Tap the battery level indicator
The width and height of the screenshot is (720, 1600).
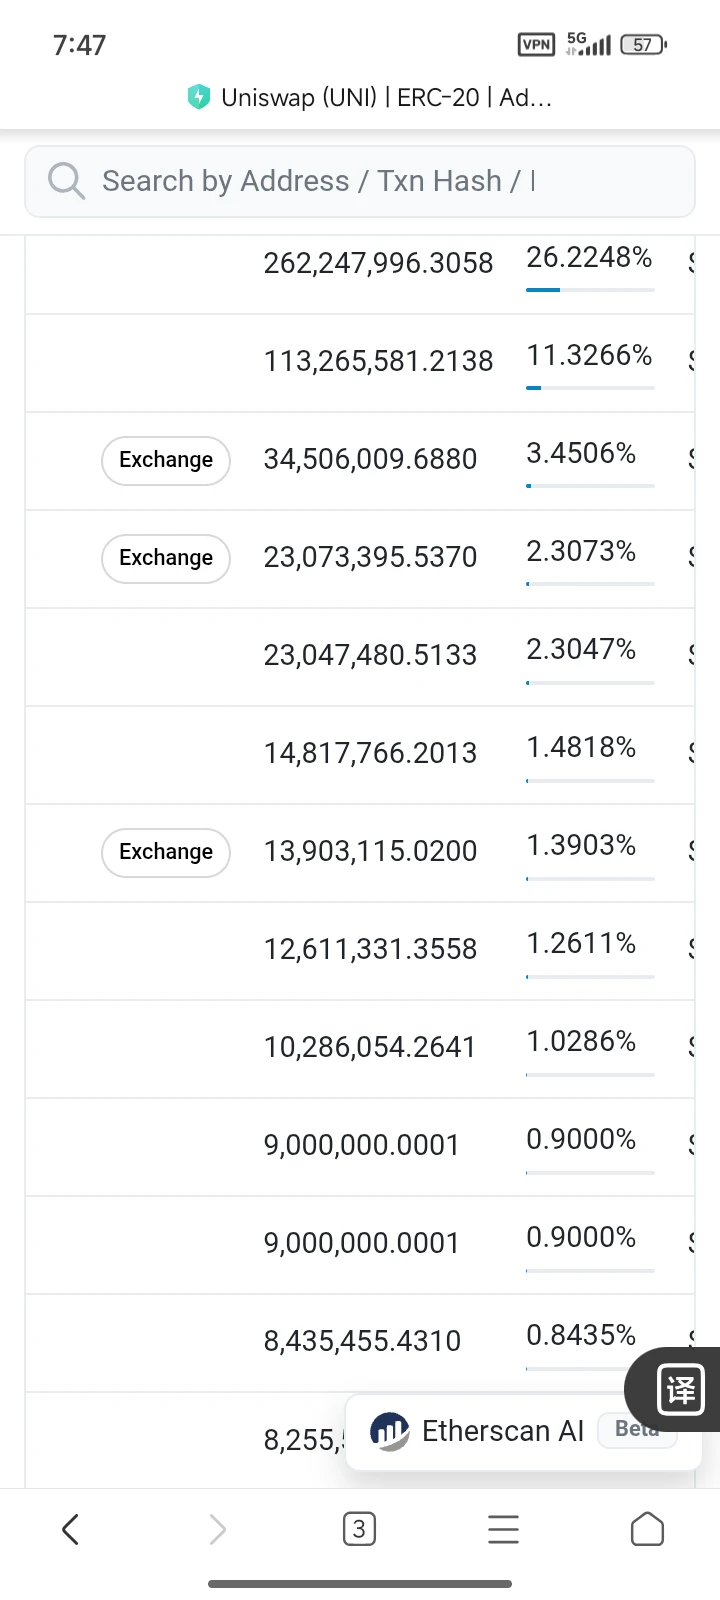(x=644, y=44)
